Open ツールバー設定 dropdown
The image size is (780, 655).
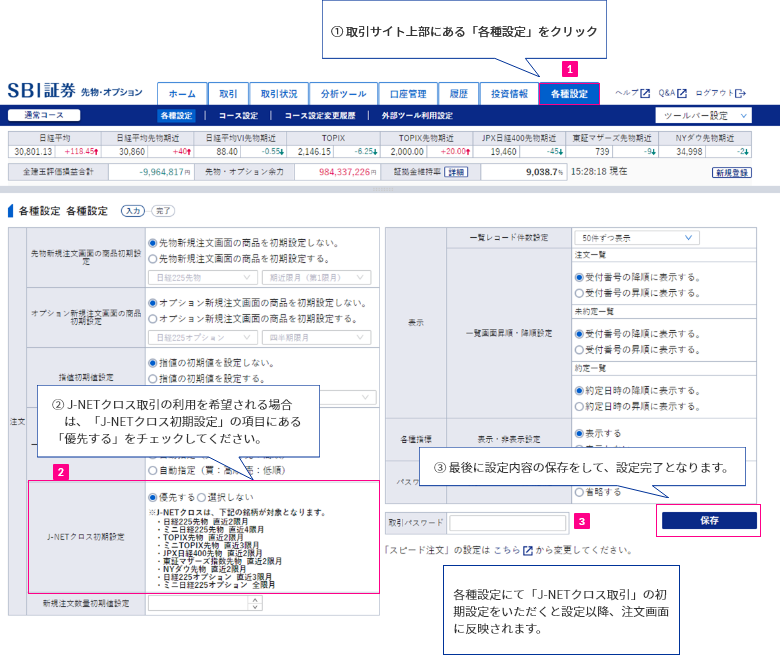point(703,115)
